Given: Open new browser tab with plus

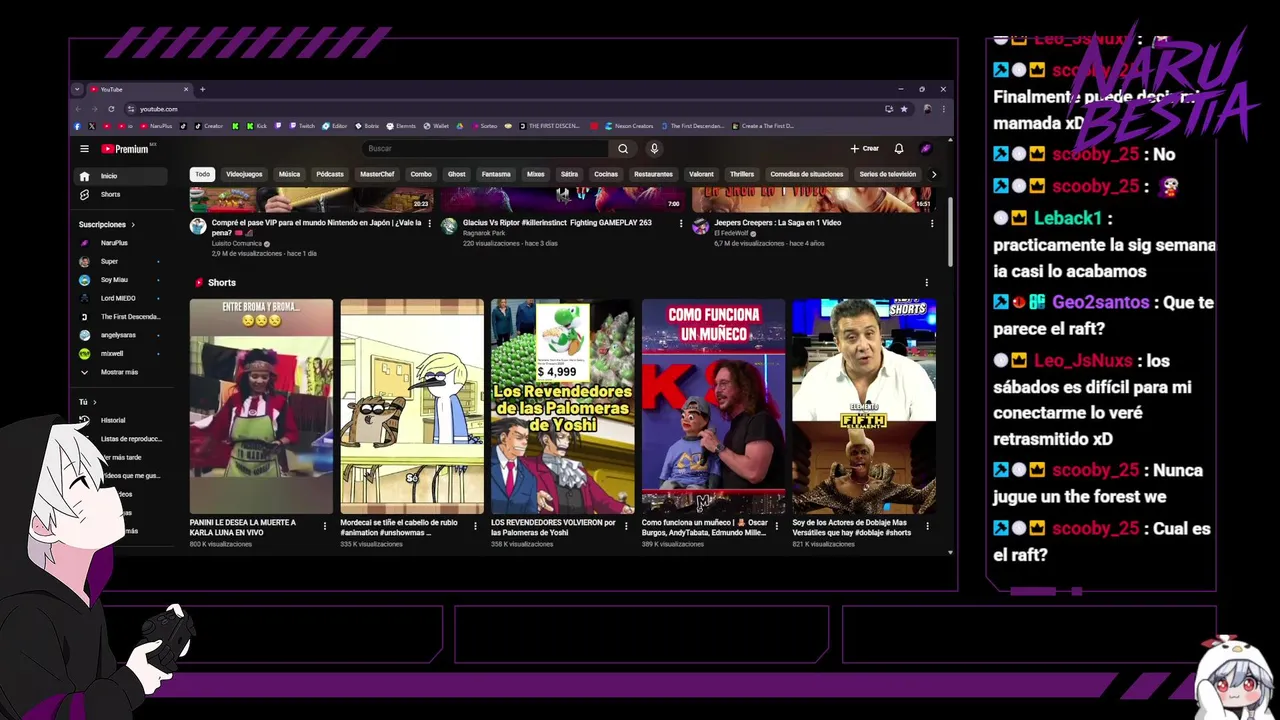Looking at the screenshot, I should click(x=202, y=89).
